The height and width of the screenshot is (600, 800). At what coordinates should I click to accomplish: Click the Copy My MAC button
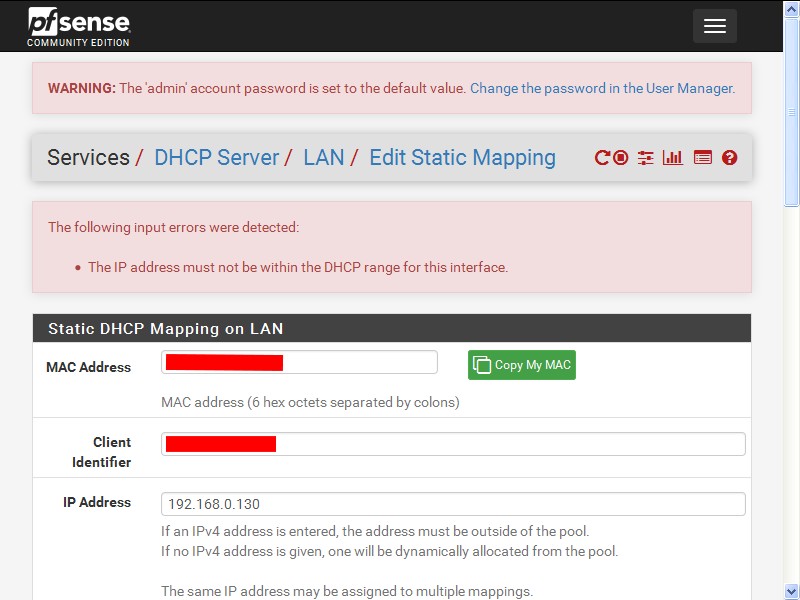tap(521, 365)
